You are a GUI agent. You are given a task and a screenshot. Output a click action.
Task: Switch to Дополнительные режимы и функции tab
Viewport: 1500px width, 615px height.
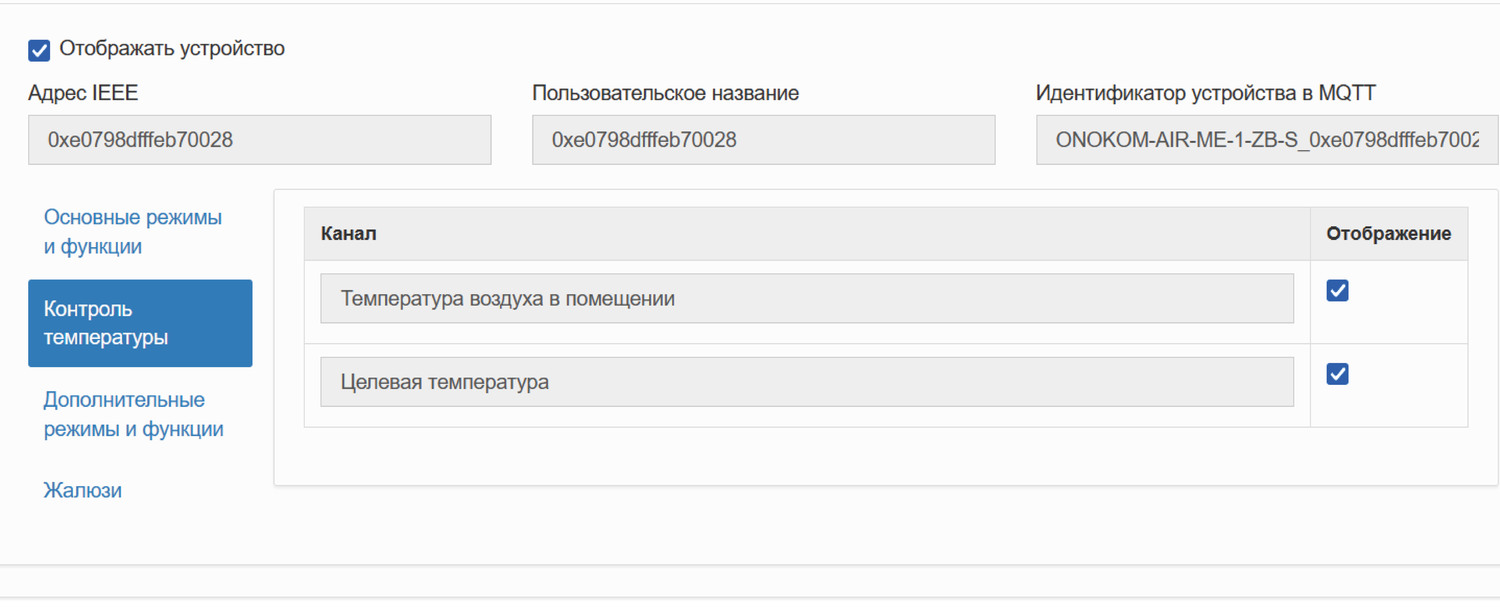pyautogui.click(x=133, y=414)
